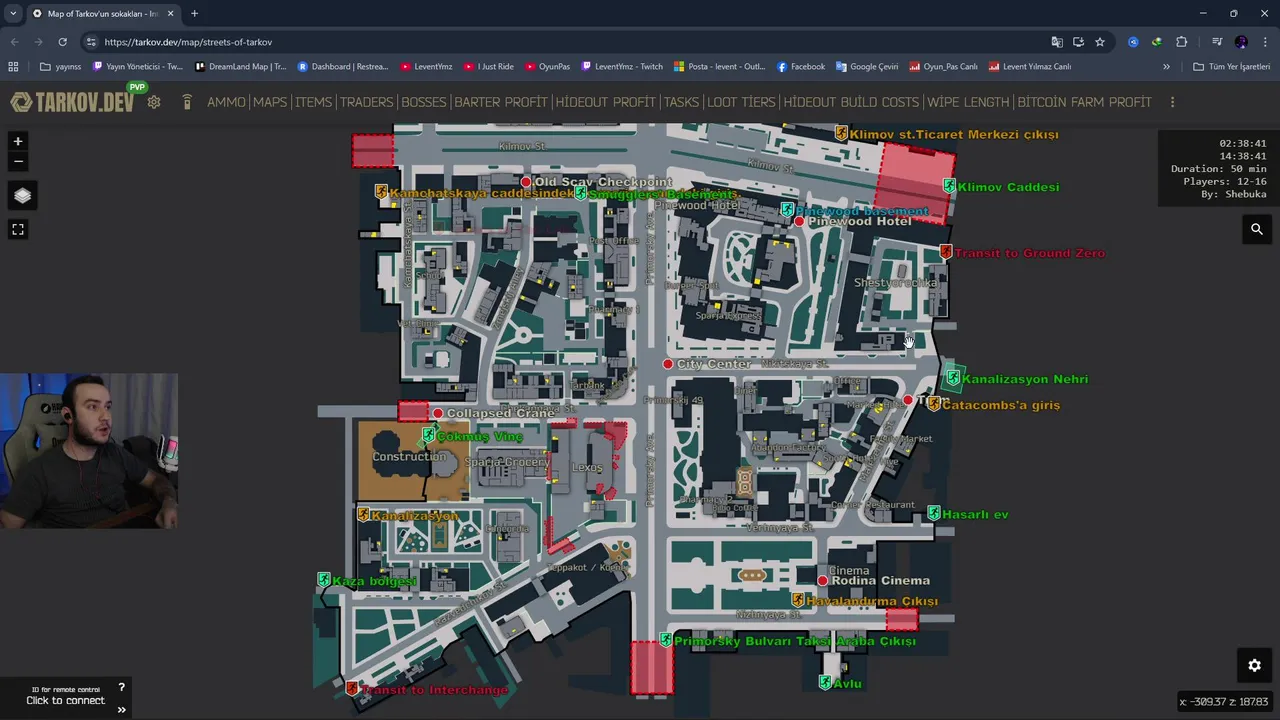Zoom out the map with minus button
The width and height of the screenshot is (1280, 720).
18,161
